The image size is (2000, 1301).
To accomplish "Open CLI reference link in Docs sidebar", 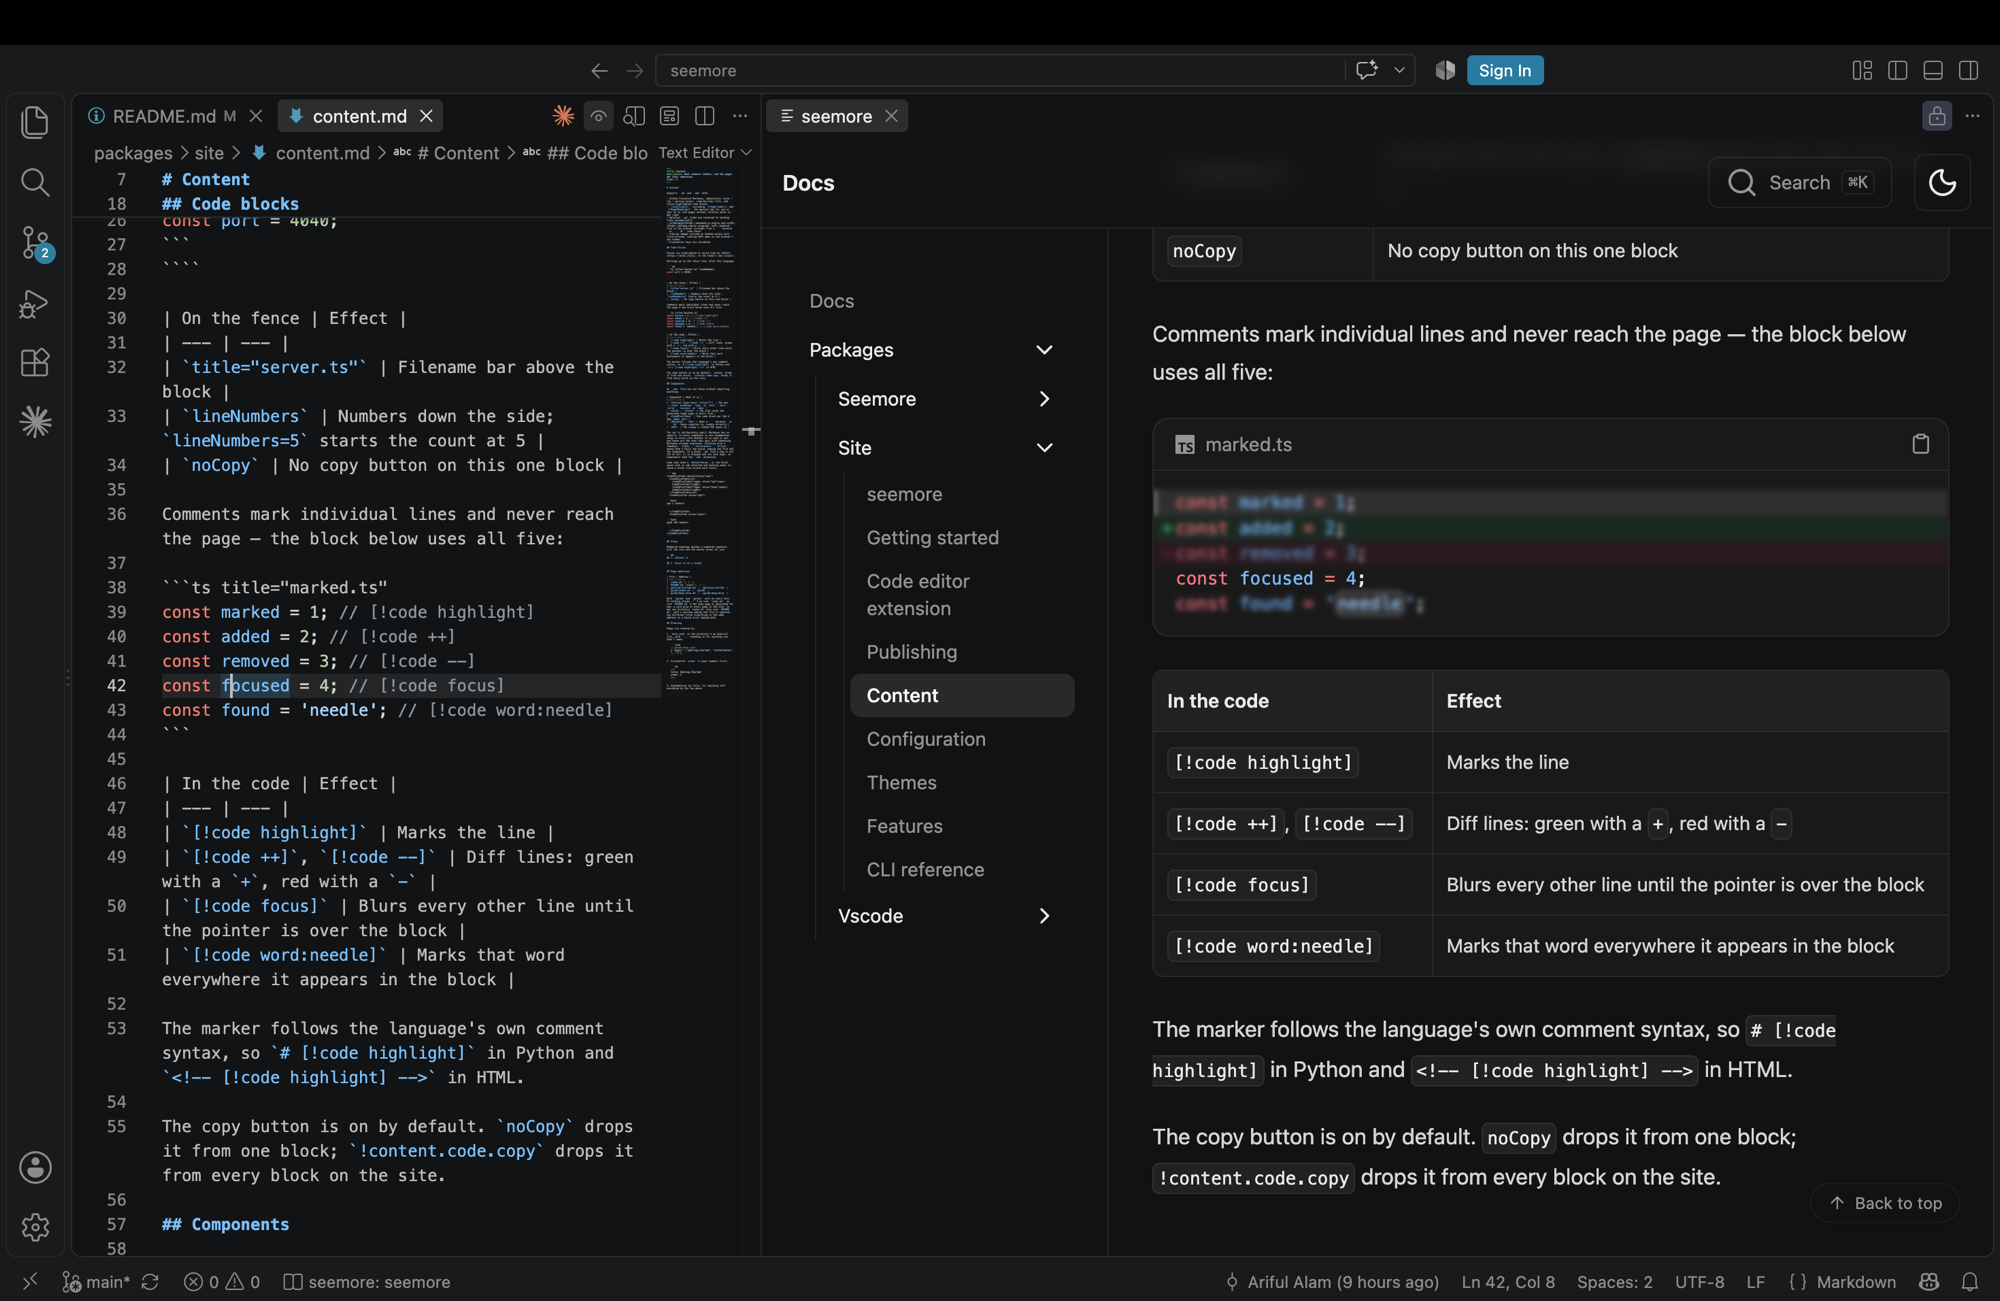I will 925,870.
